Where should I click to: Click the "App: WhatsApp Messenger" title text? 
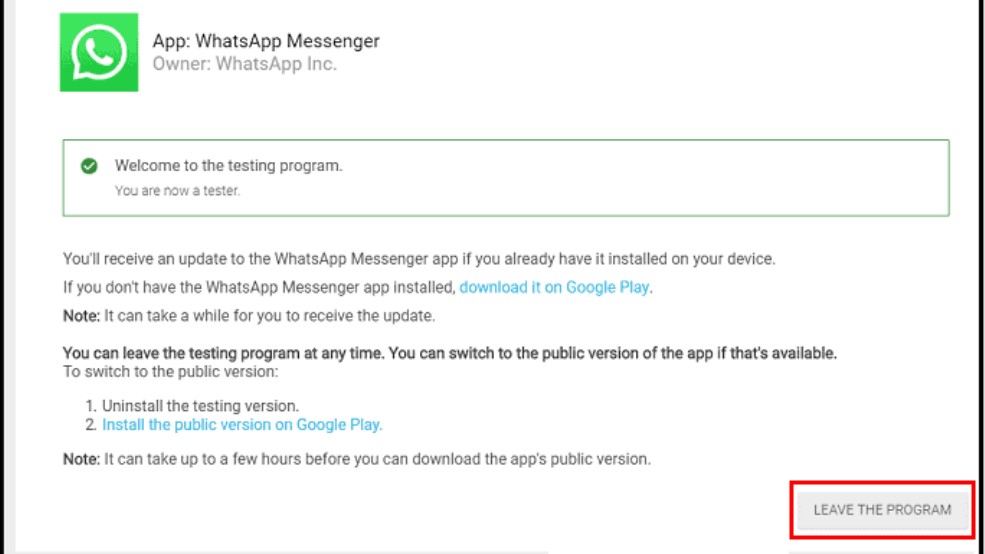coord(266,41)
